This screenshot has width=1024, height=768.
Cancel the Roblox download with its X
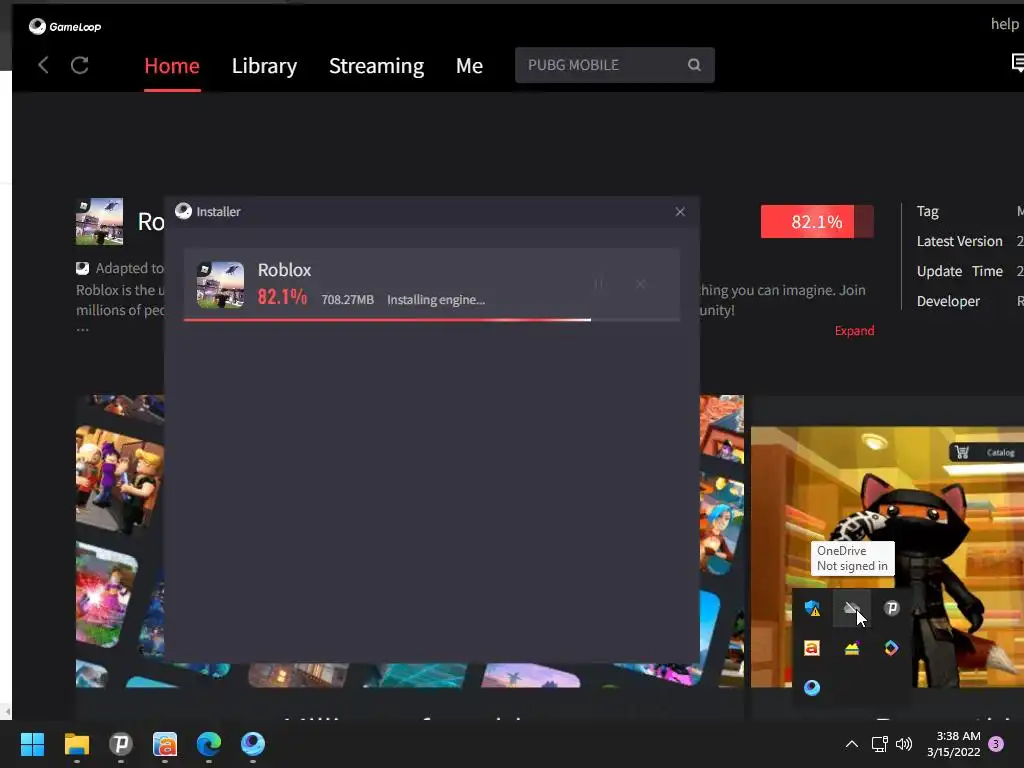[641, 284]
